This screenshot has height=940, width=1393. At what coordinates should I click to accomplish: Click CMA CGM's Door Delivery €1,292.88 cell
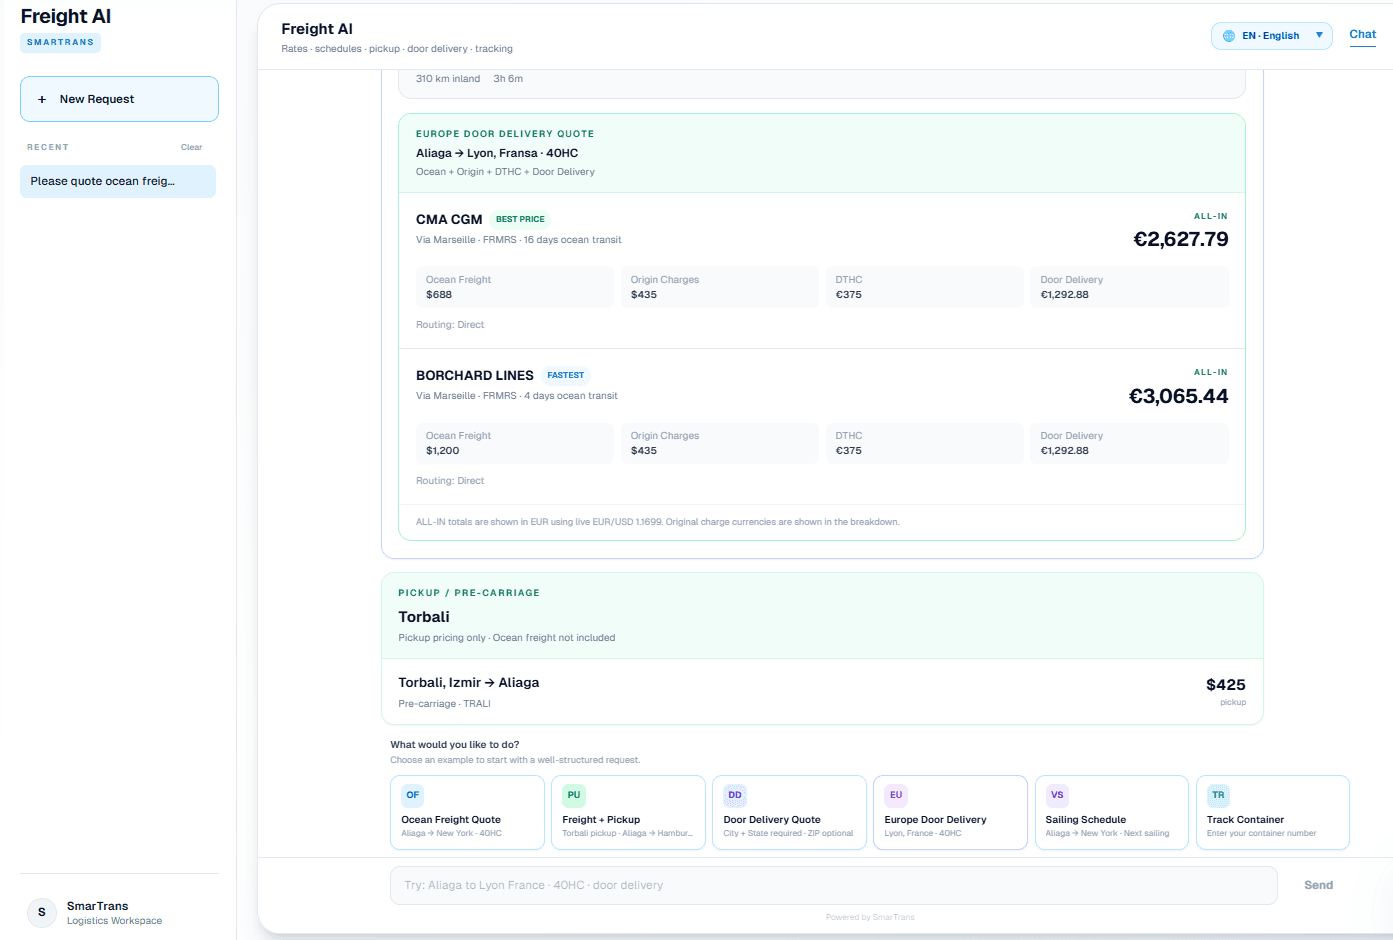point(1130,287)
